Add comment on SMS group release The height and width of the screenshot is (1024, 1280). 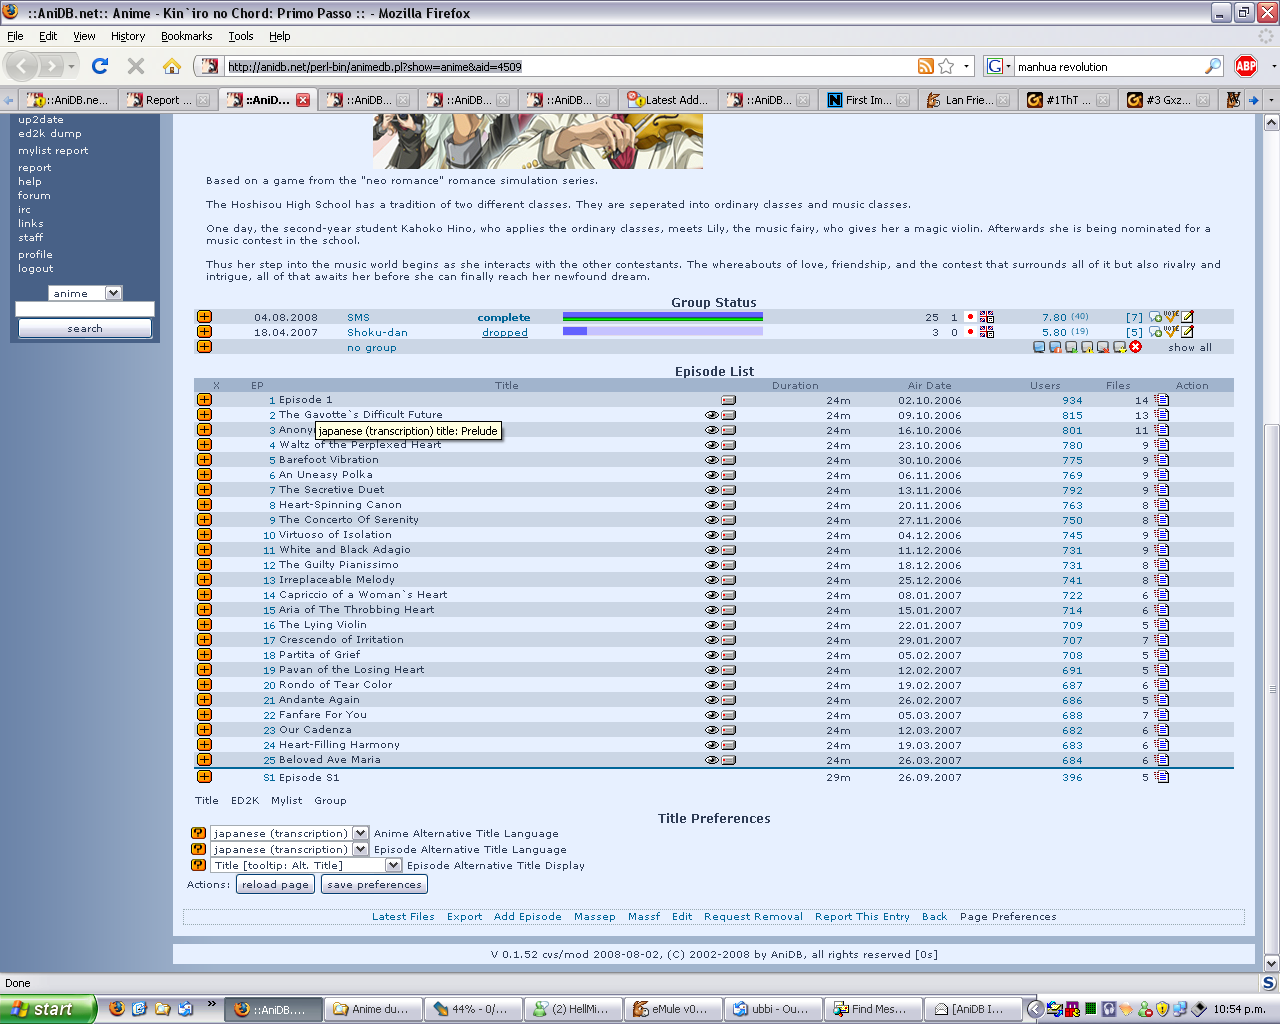1156,317
